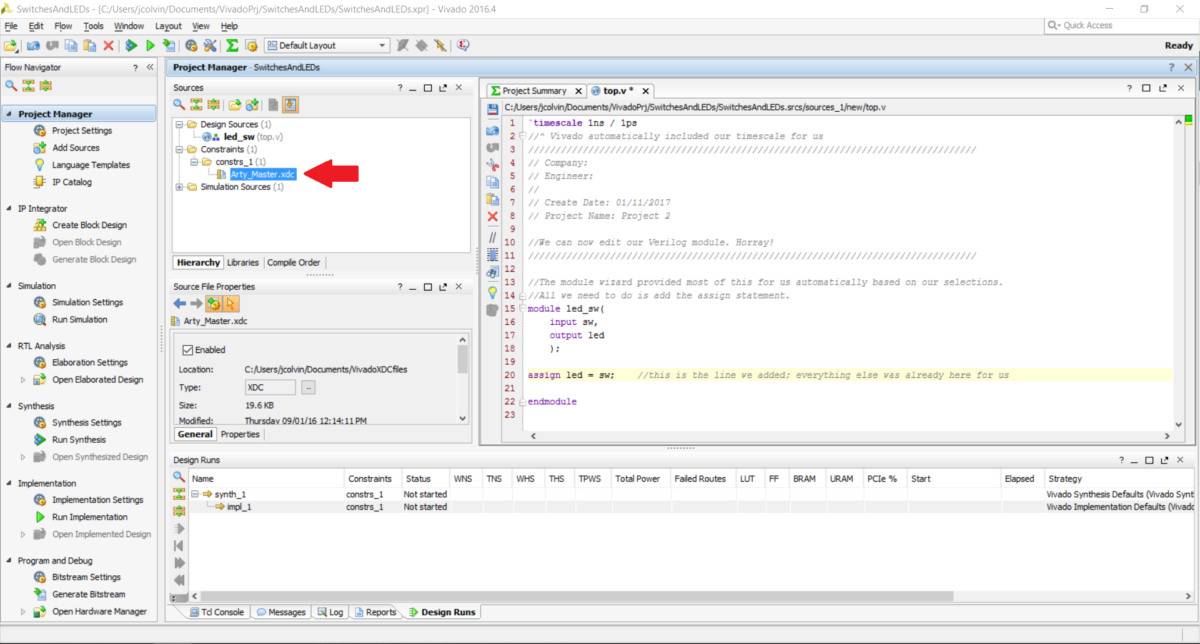Click the editor's horizontal scrollbar
1200x644 pixels.
(x=850, y=436)
